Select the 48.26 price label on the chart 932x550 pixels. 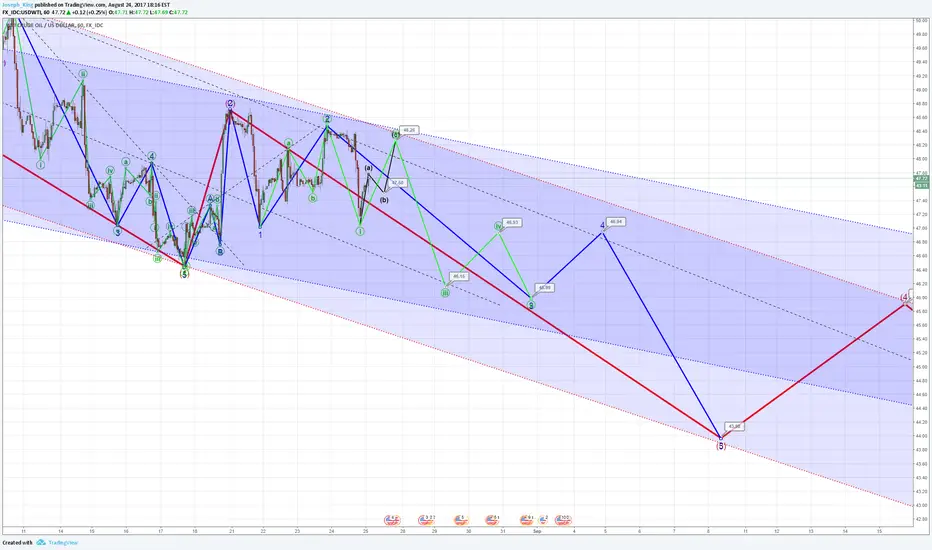pyautogui.click(x=408, y=130)
